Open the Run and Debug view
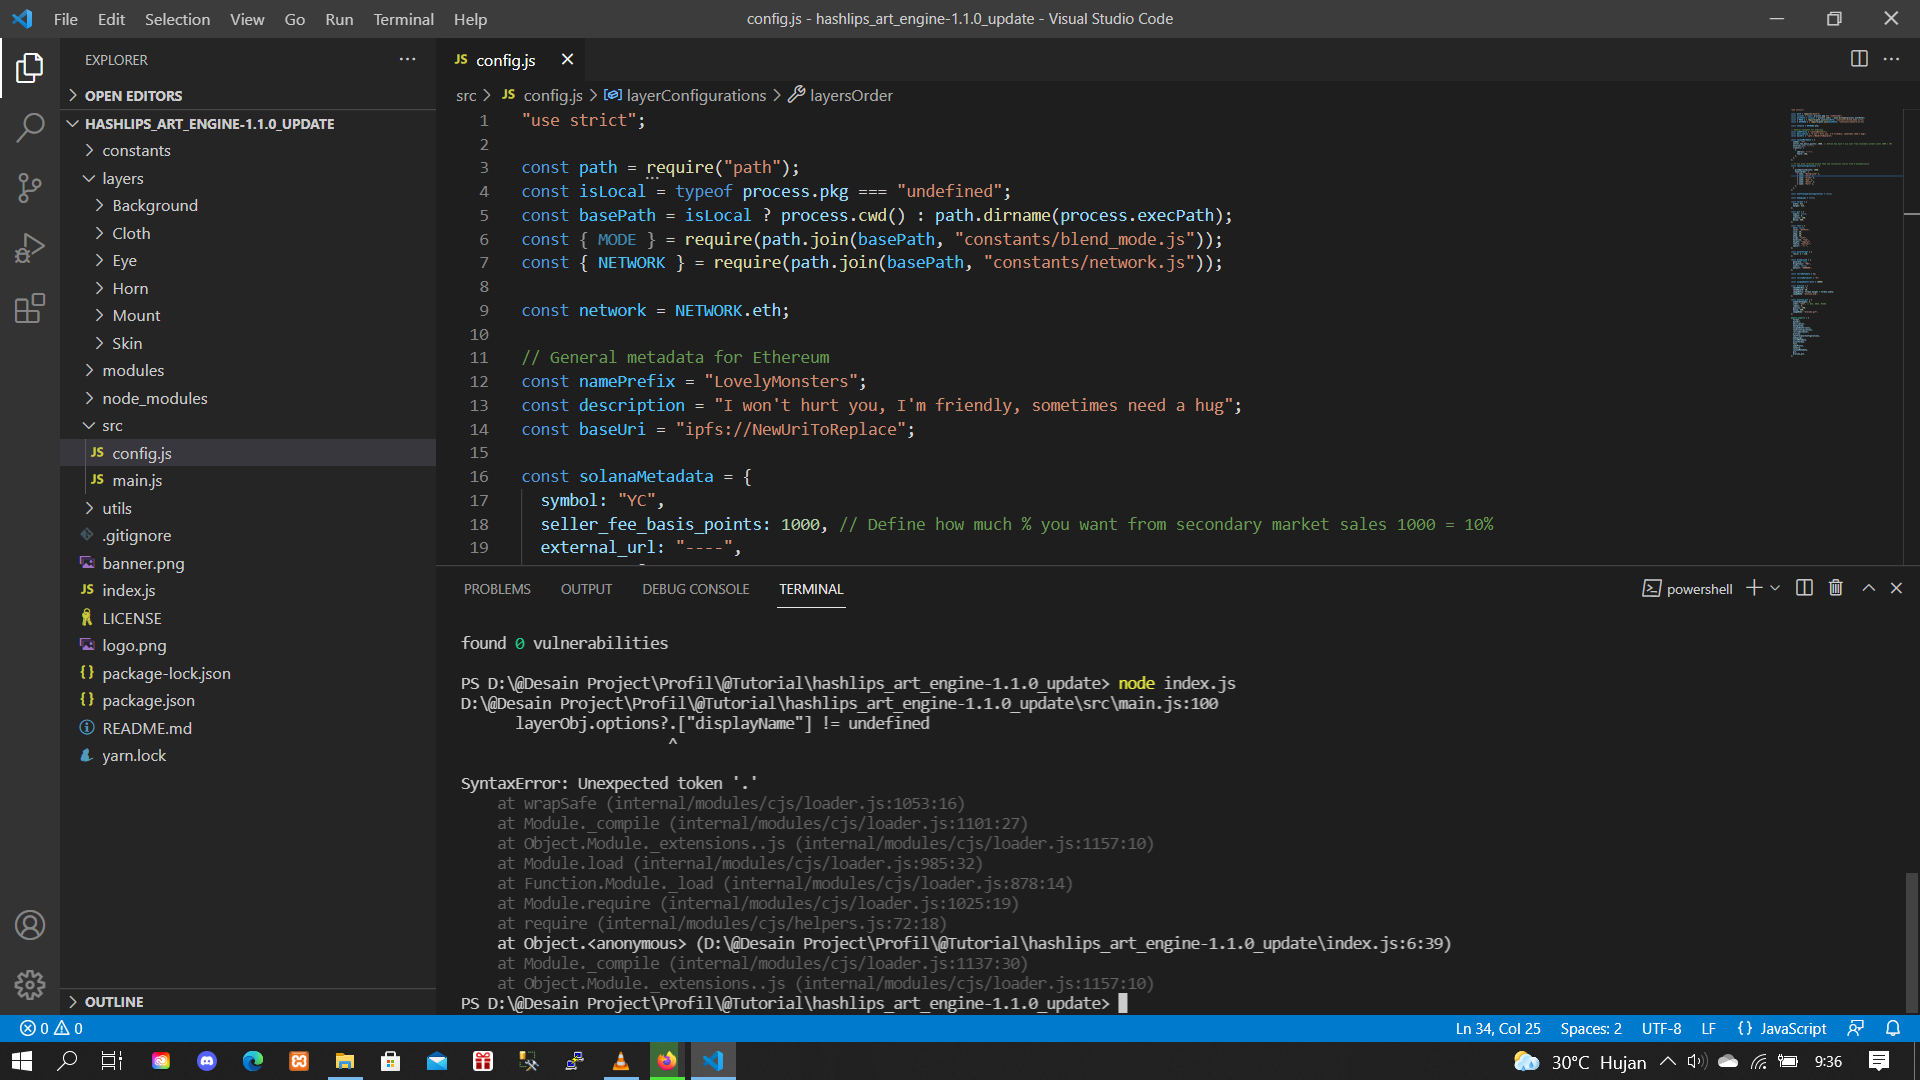Screen dimensions: 1920x1080 [x=30, y=247]
